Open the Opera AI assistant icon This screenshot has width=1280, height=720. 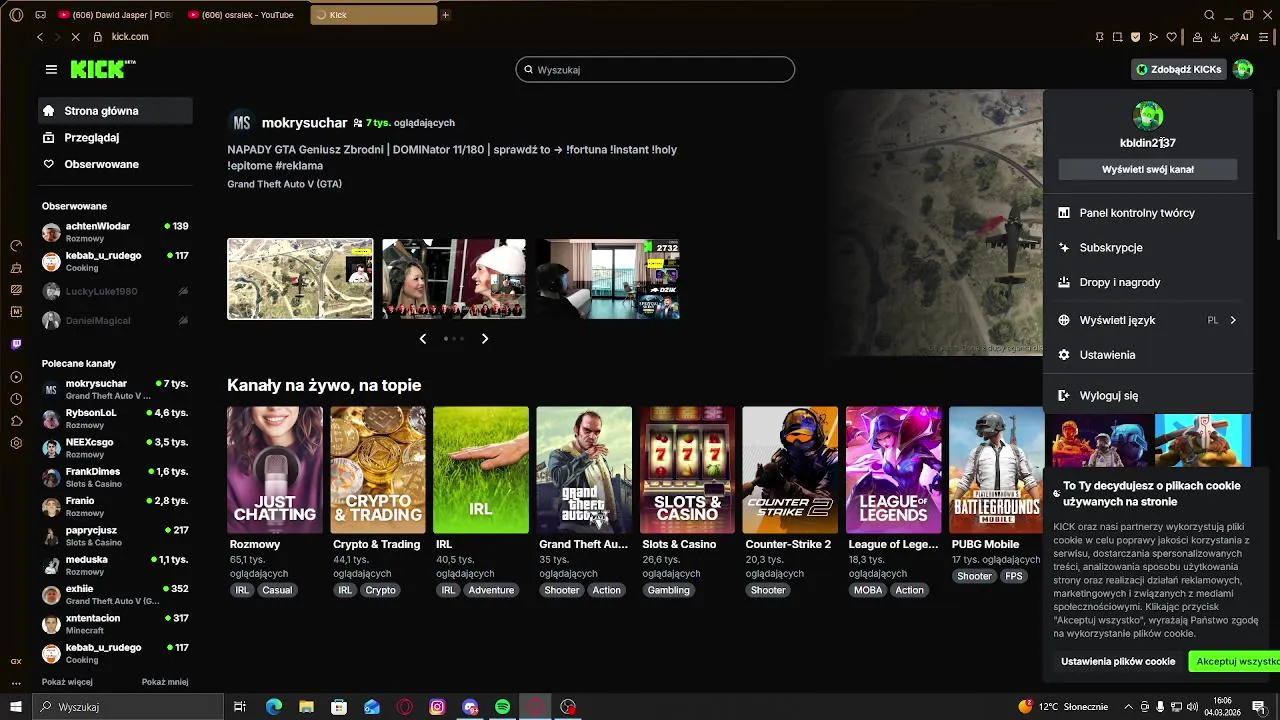(x=1241, y=37)
